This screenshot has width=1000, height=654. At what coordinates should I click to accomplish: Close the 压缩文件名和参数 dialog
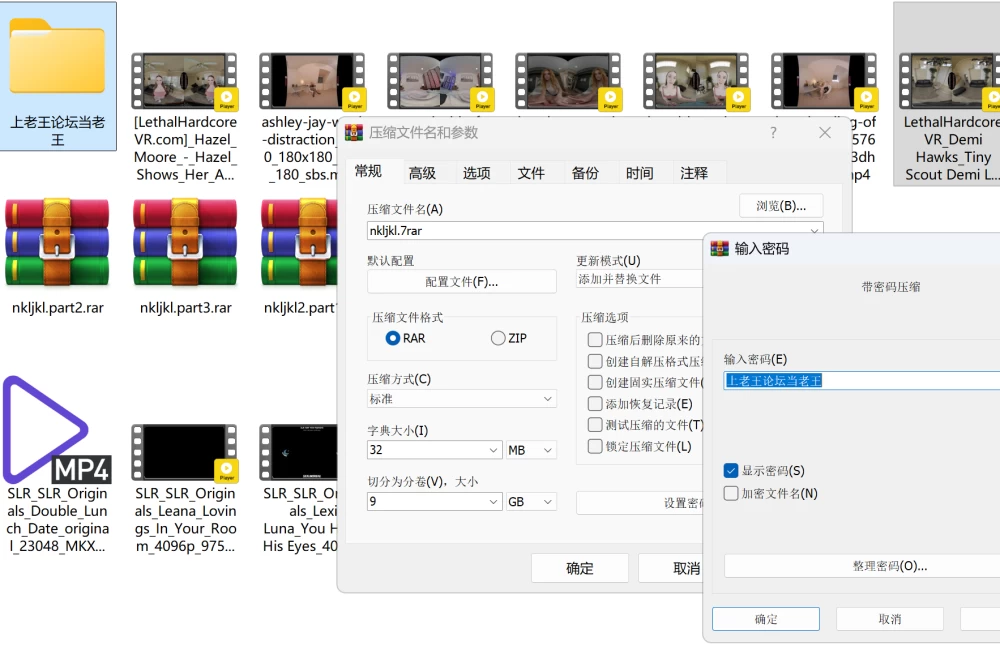(x=825, y=133)
